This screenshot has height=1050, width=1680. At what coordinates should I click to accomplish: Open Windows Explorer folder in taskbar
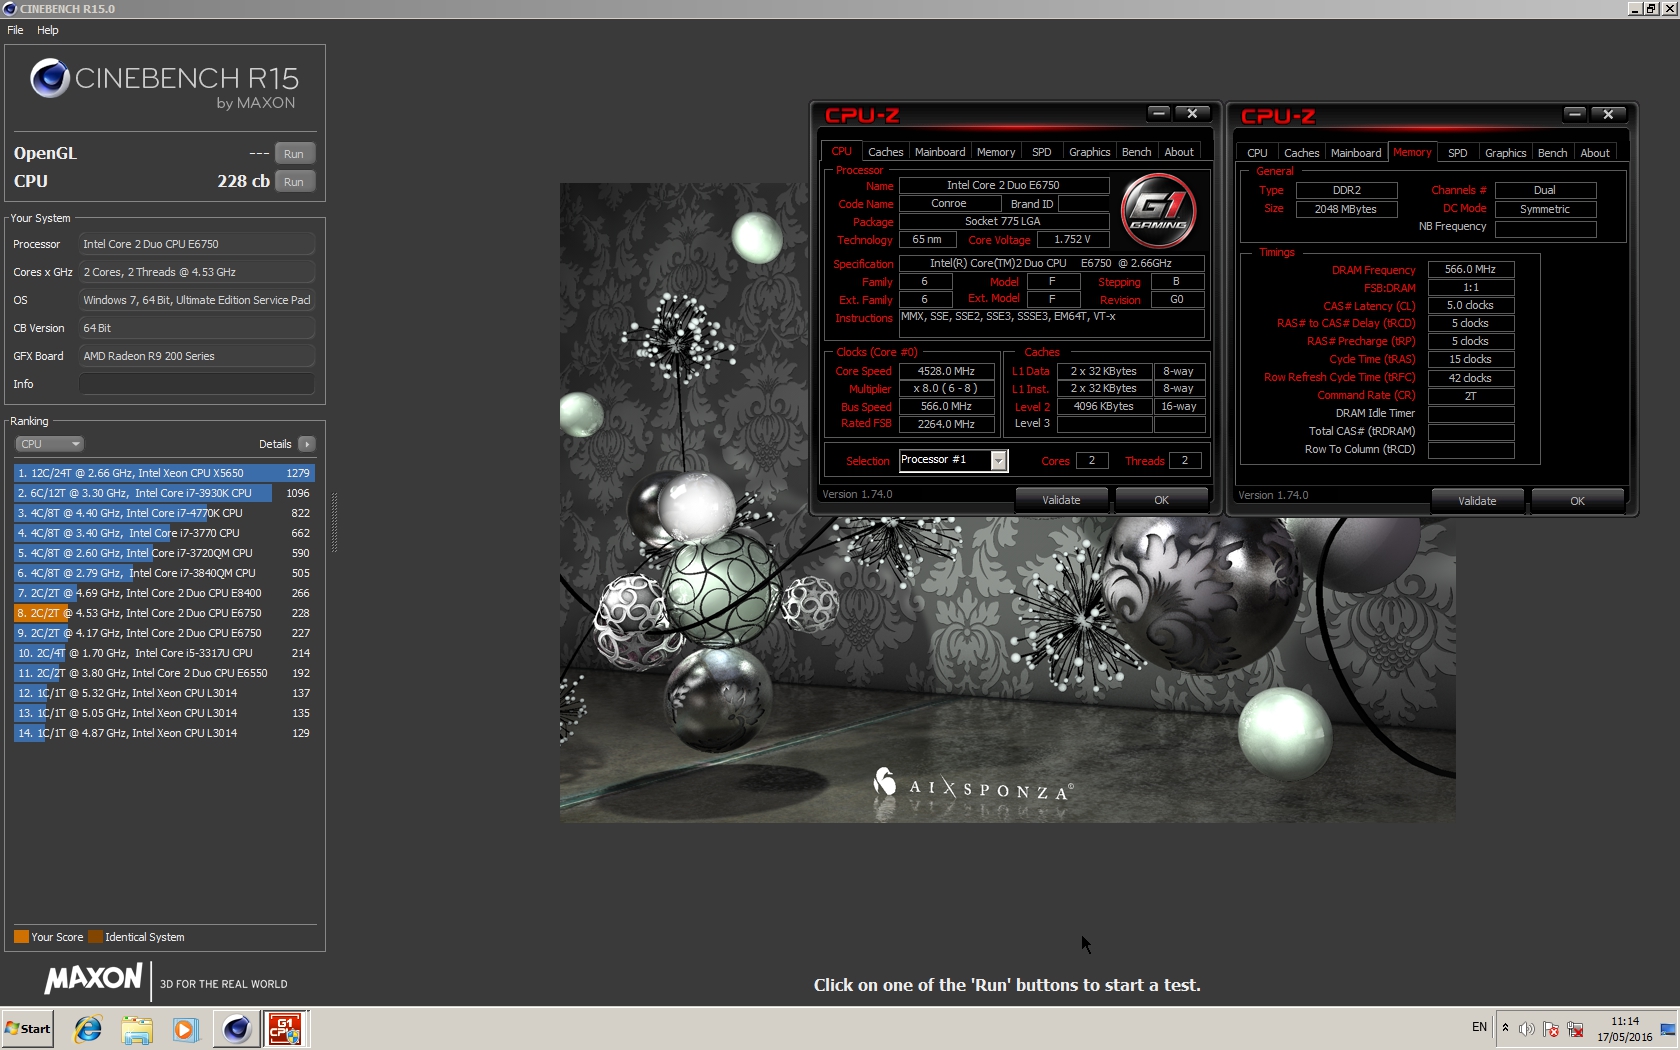pos(137,1028)
